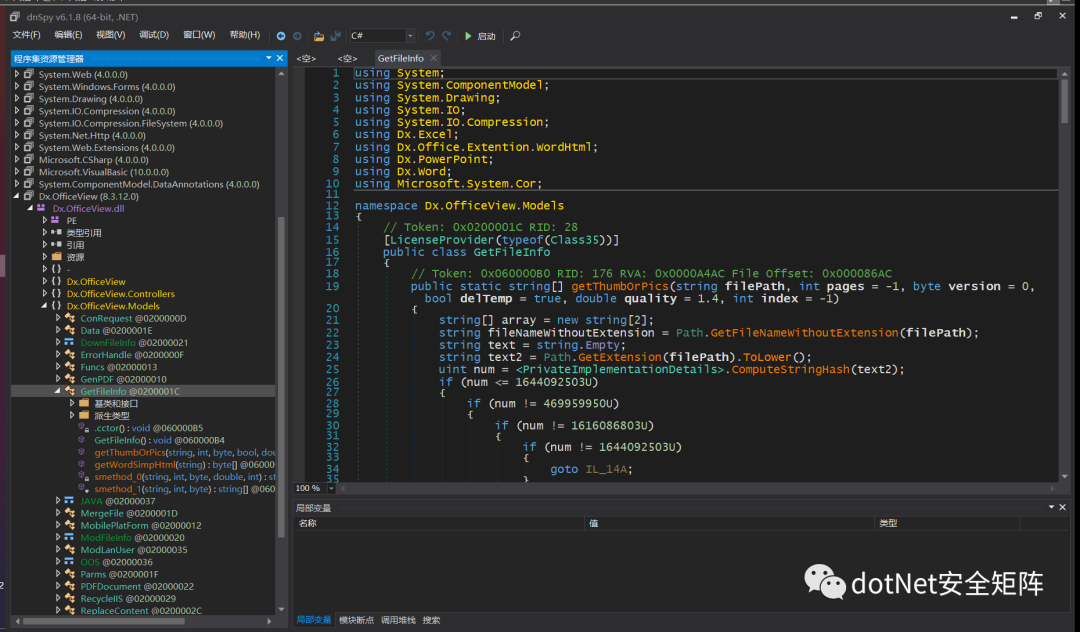Viewport: 1080px width, 632px height.
Task: Follow the GetFileNameWithoutExtension method link
Action: click(x=804, y=333)
